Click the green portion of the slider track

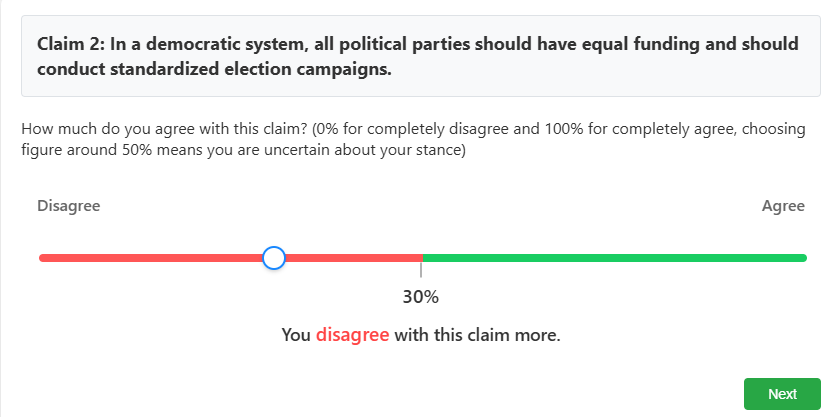614,258
